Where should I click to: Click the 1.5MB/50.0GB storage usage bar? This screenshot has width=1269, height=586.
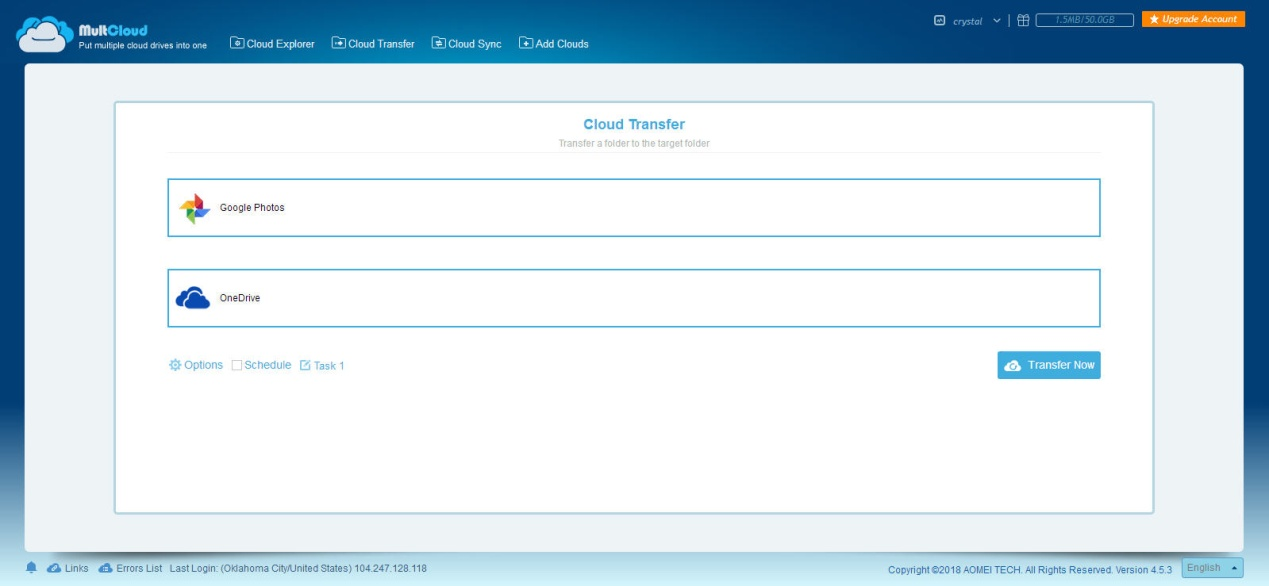[1085, 20]
